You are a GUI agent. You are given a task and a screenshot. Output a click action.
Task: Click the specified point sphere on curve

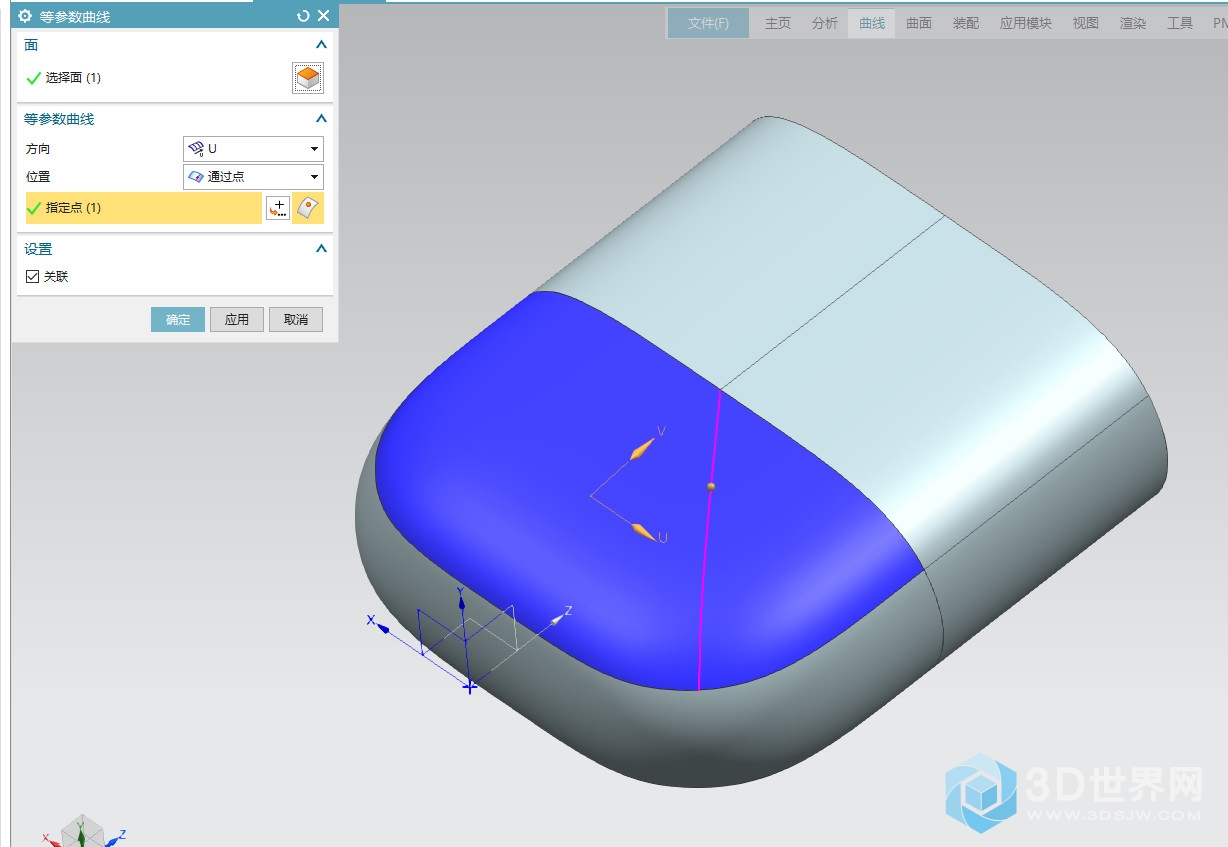711,487
